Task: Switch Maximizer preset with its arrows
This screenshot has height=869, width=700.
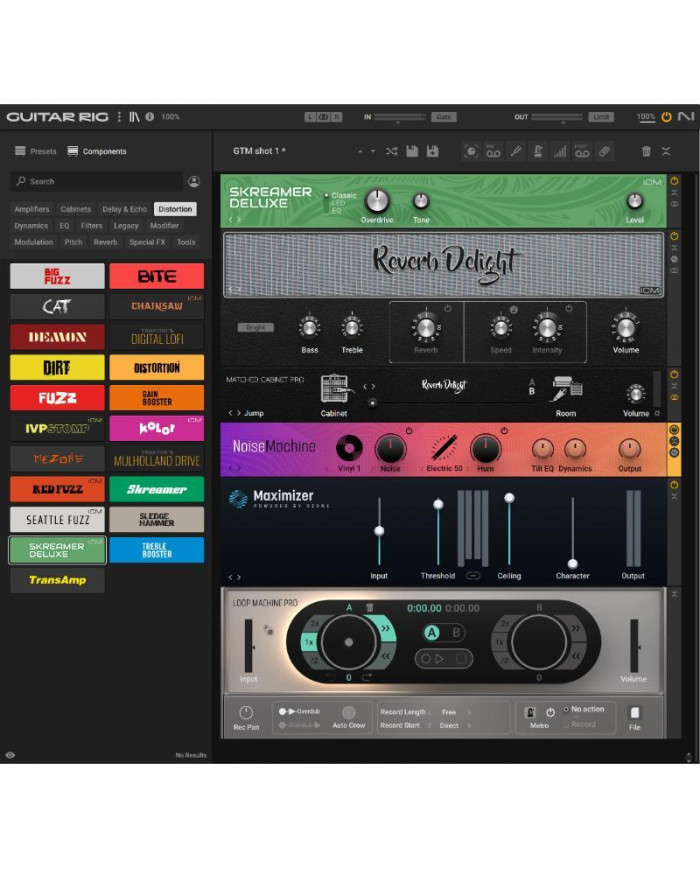Action: coord(235,577)
